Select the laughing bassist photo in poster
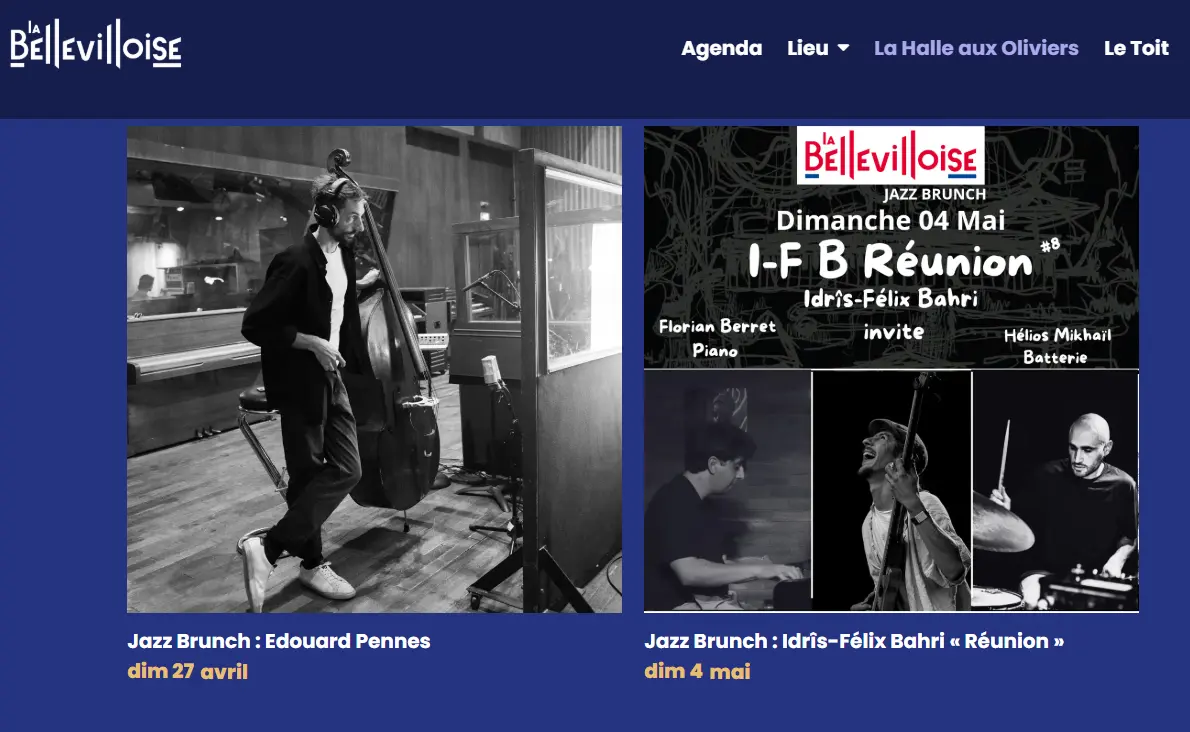1190x732 pixels. (892, 490)
